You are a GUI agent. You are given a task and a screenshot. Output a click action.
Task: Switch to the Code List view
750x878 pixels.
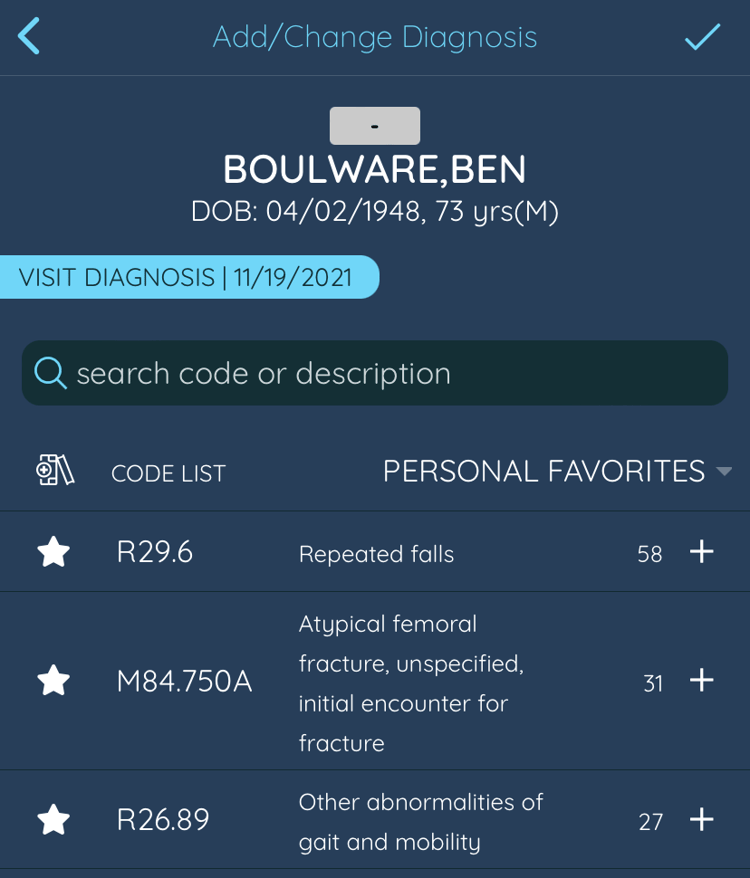168,473
